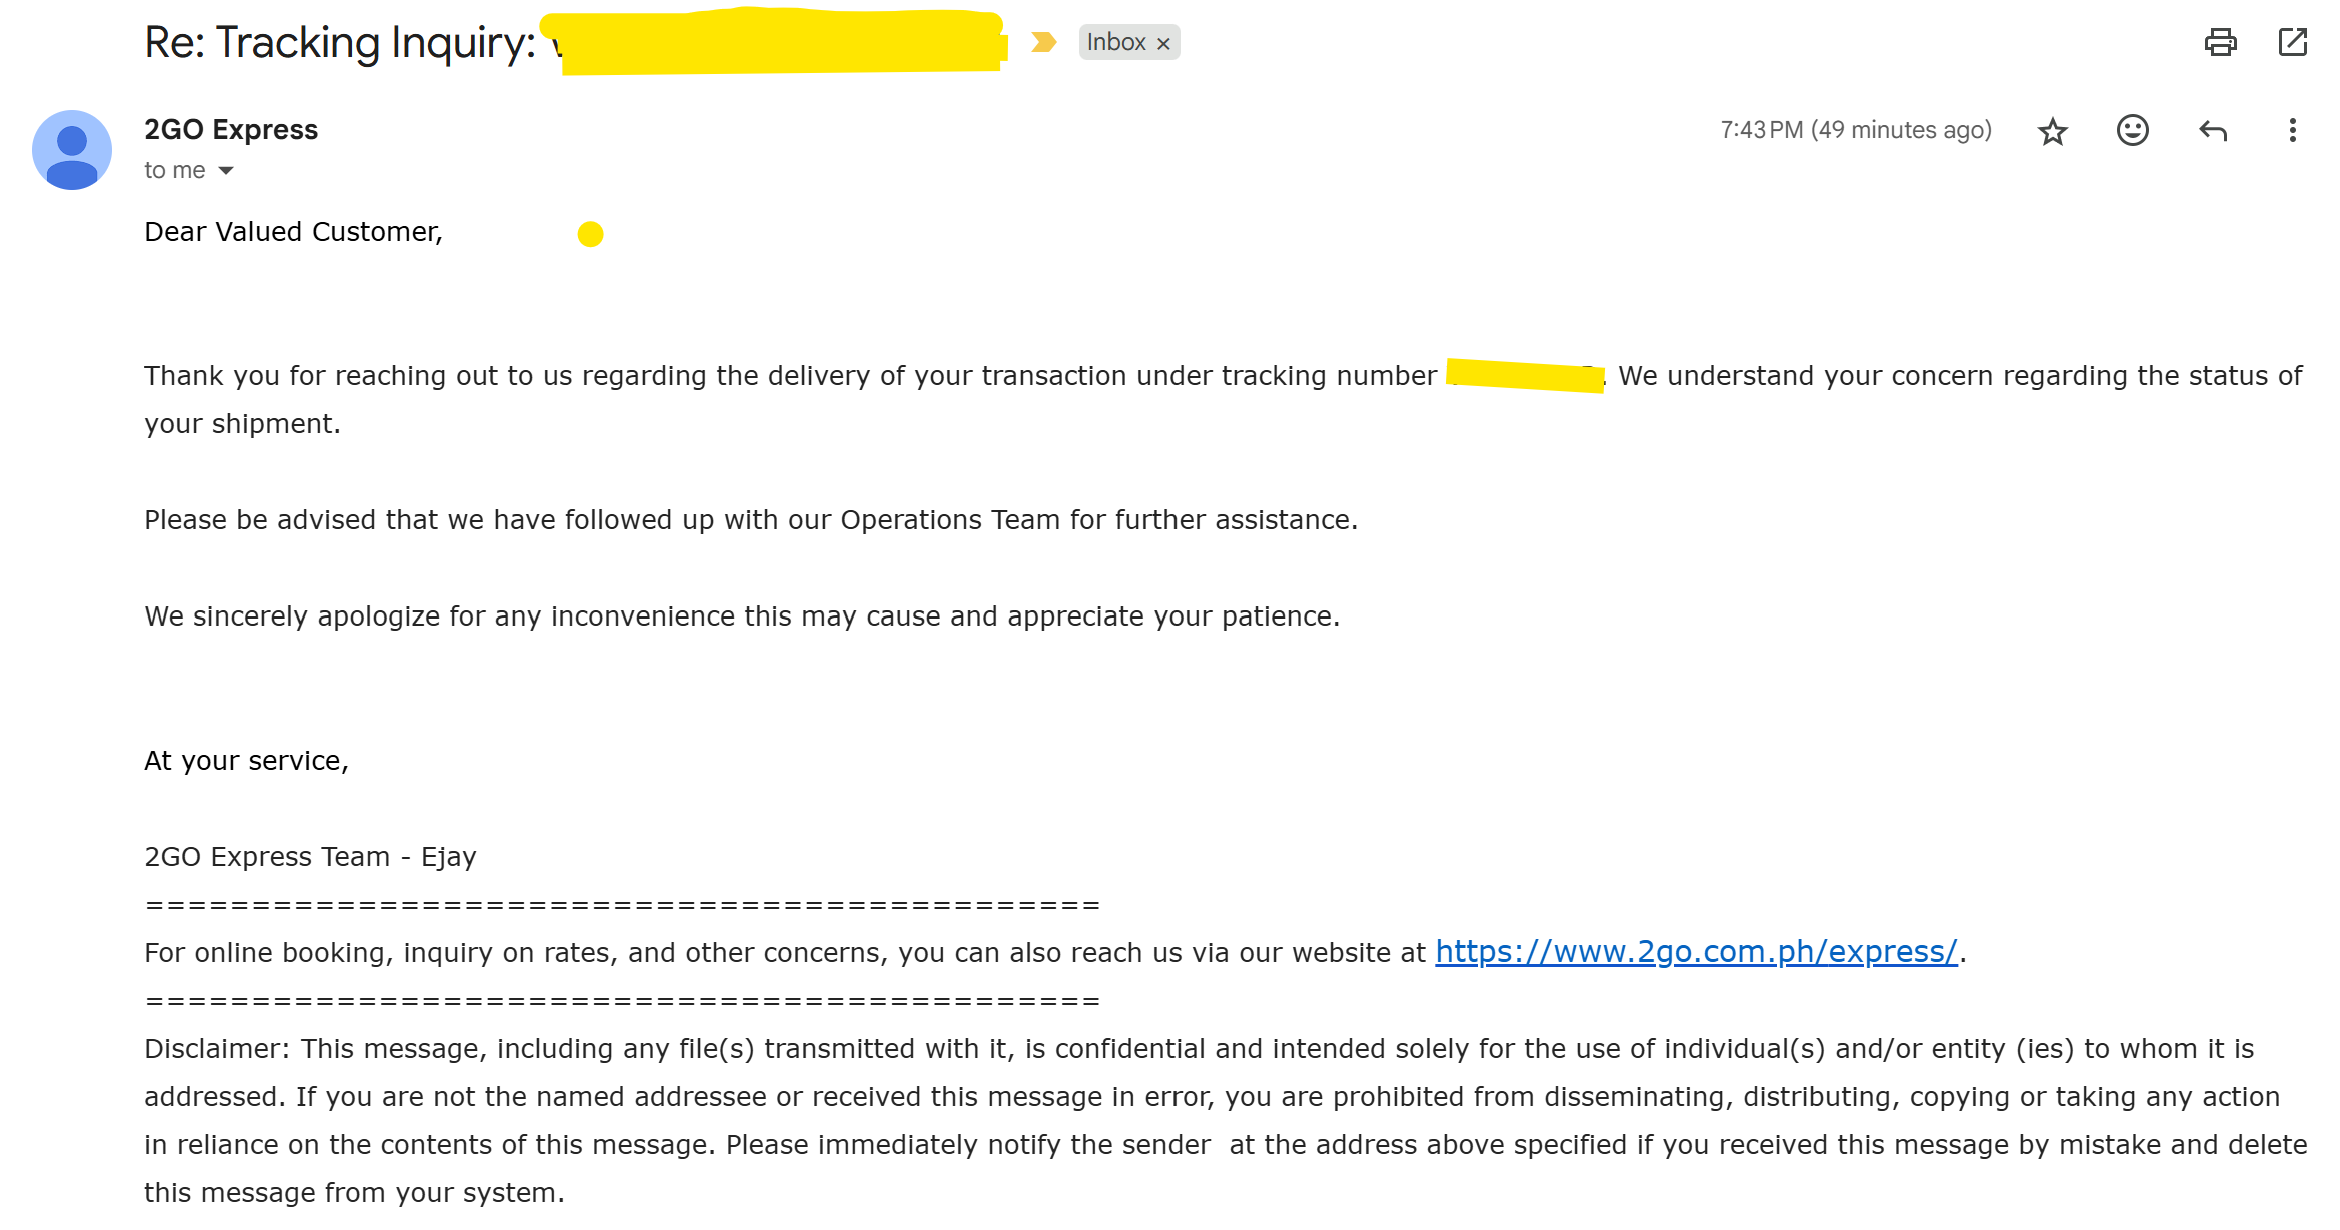The height and width of the screenshot is (1230, 2340).
Task: Click the "2GO Express Team - Ejay" signature
Action: pyautogui.click(x=310, y=857)
